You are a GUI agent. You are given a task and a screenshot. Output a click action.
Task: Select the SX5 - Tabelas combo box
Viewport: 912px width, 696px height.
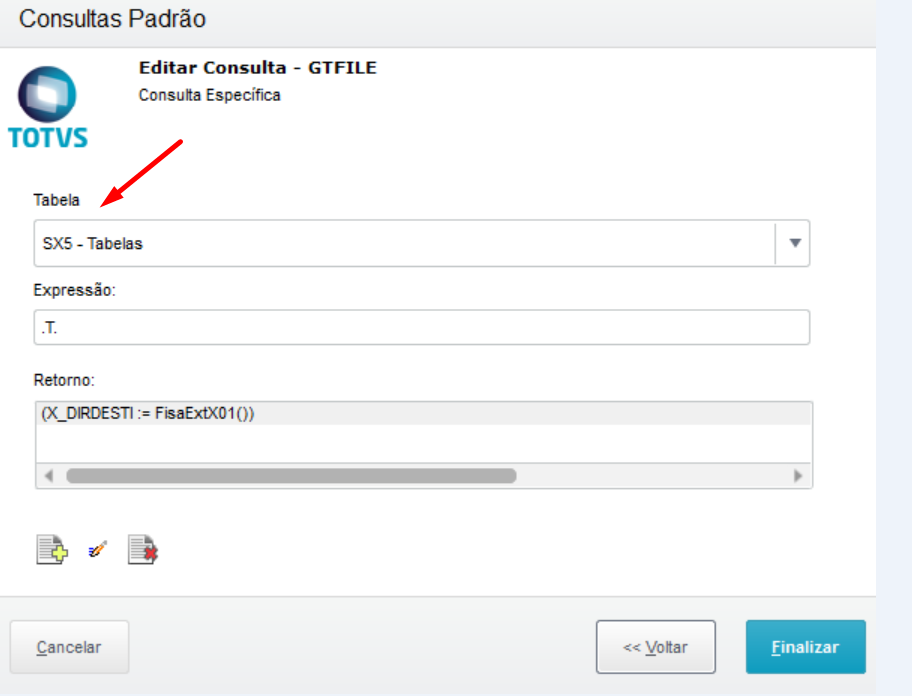422,243
